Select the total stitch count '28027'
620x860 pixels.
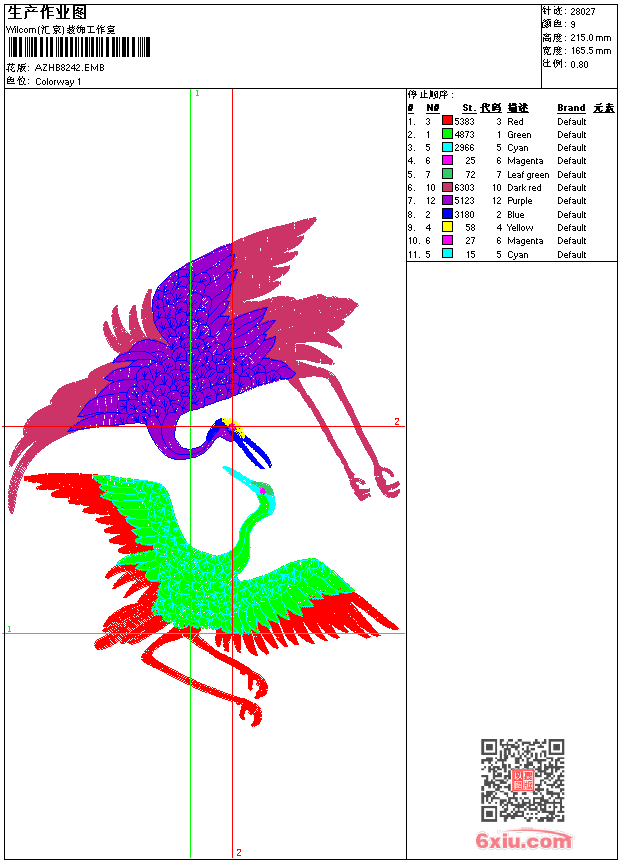pyautogui.click(x=583, y=12)
